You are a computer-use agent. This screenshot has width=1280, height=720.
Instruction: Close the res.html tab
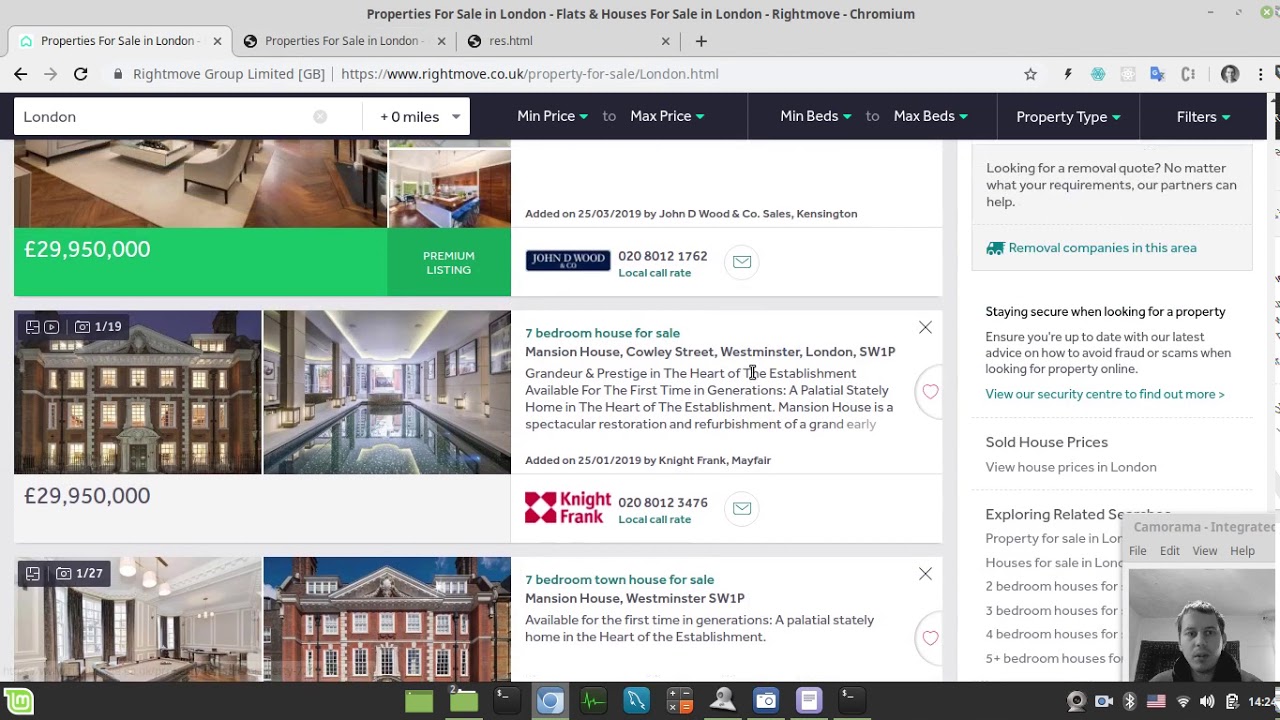point(666,41)
